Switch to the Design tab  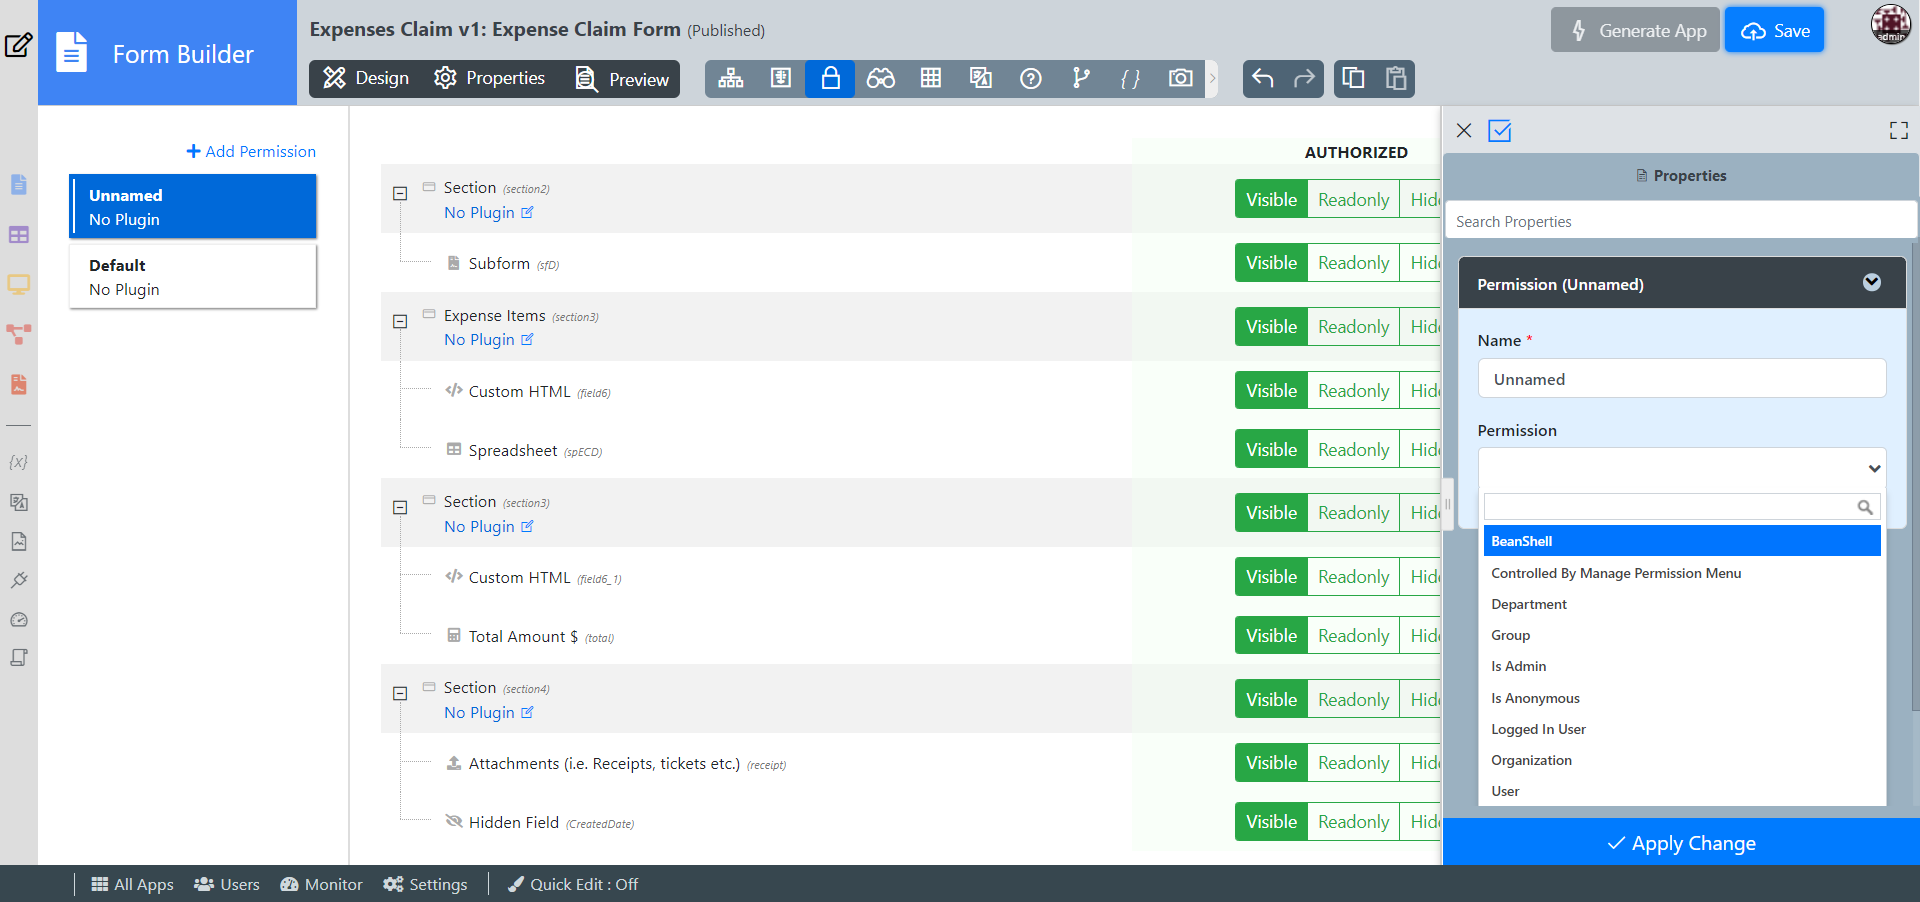click(366, 78)
